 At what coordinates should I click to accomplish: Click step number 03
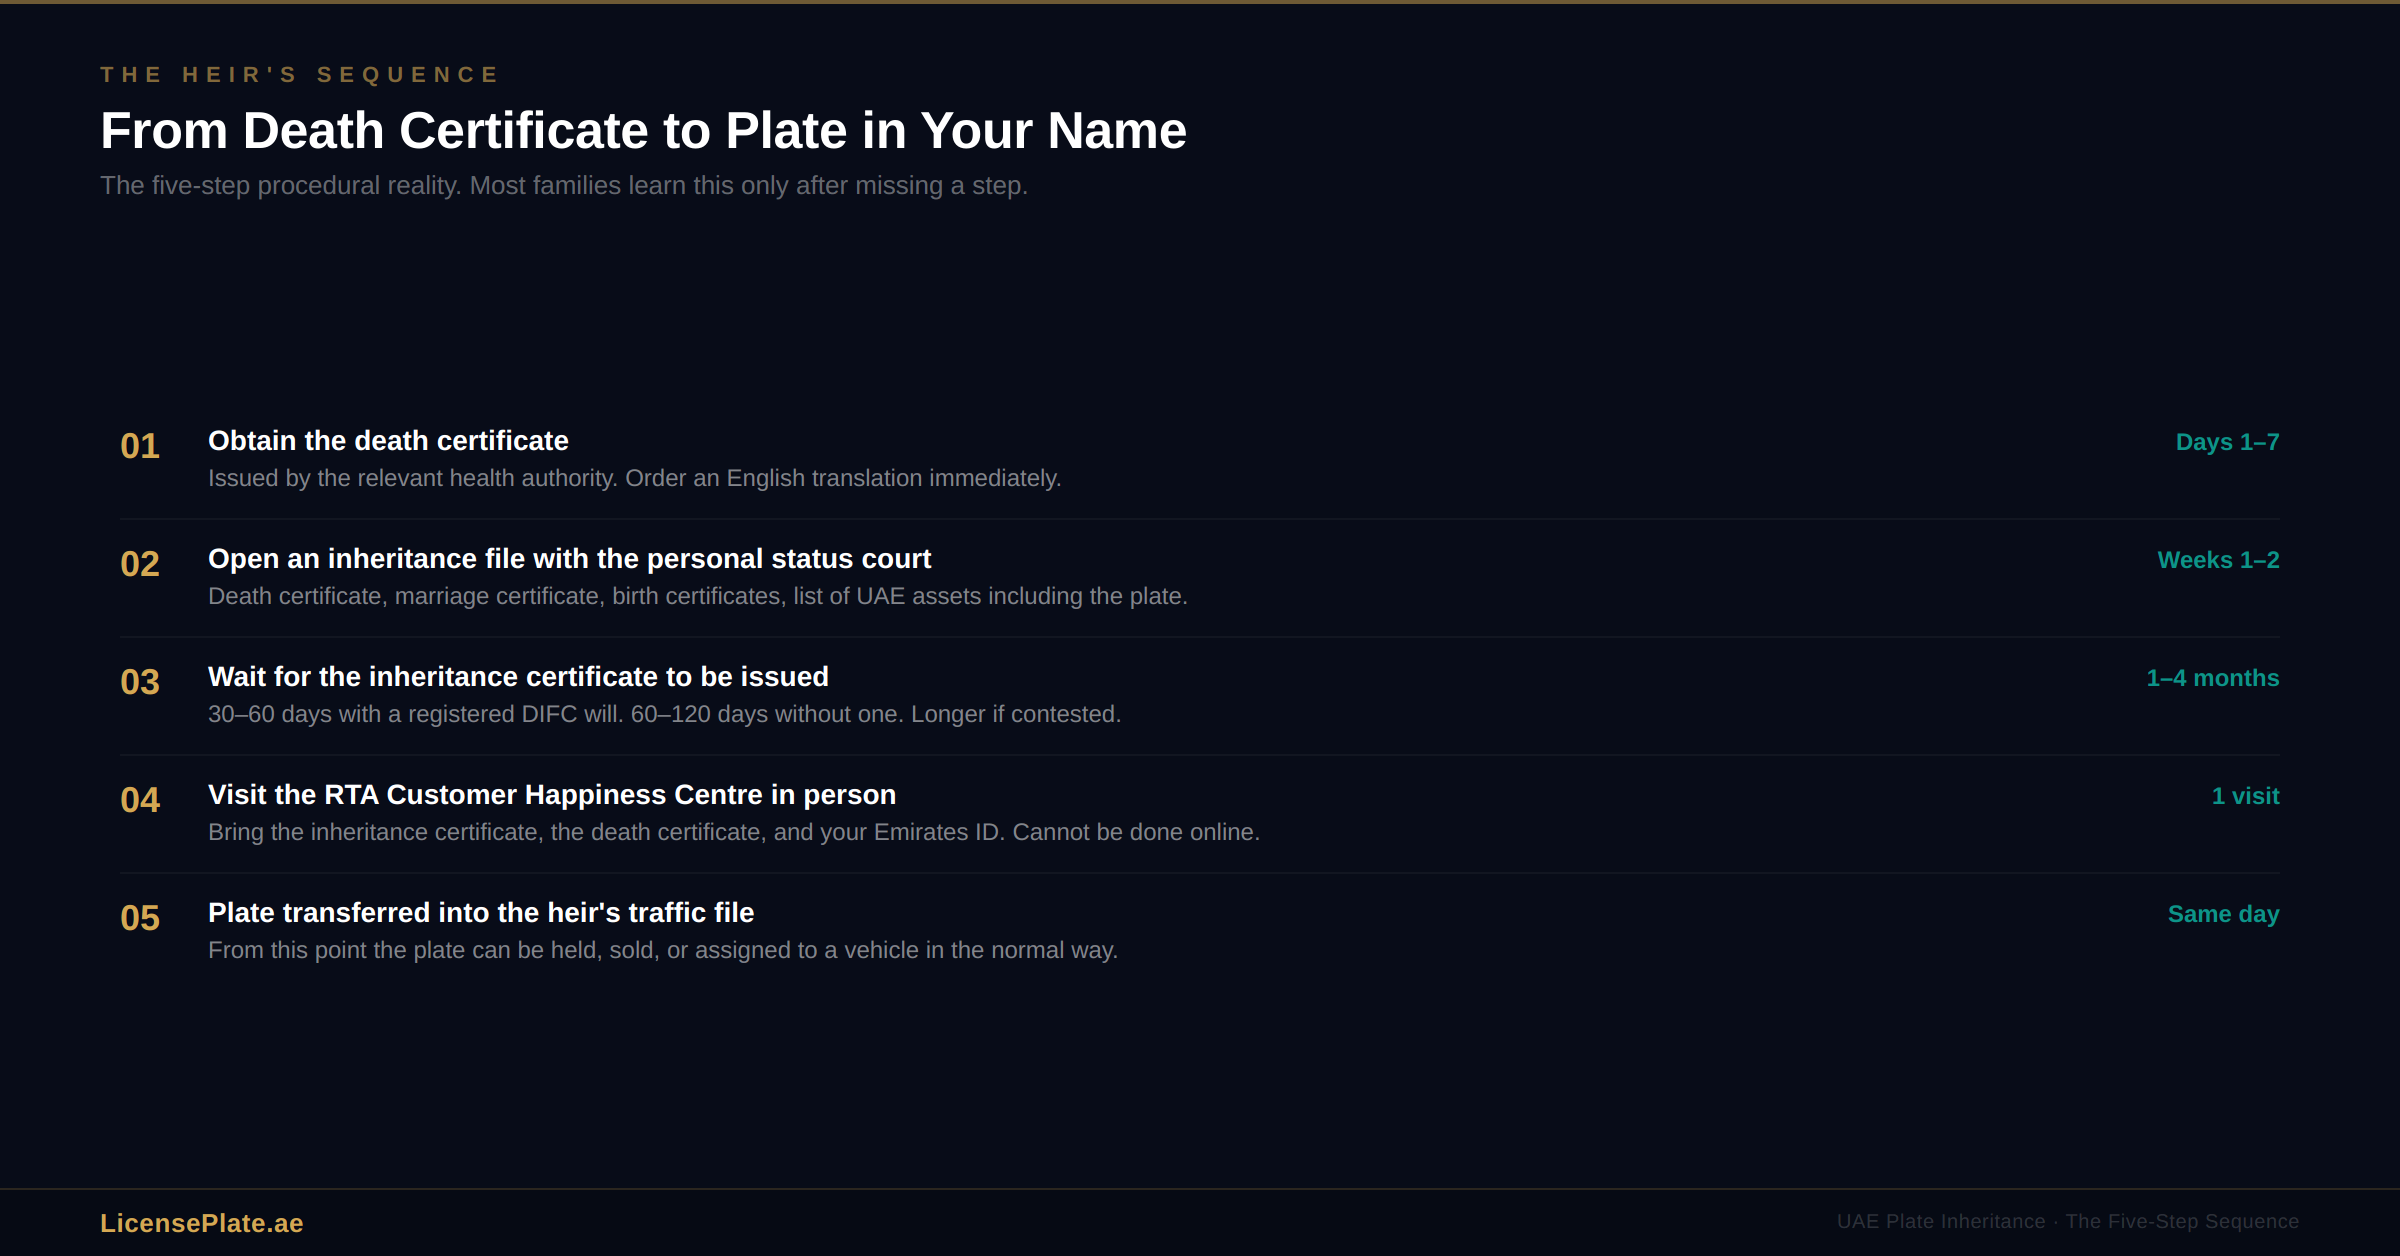(140, 682)
